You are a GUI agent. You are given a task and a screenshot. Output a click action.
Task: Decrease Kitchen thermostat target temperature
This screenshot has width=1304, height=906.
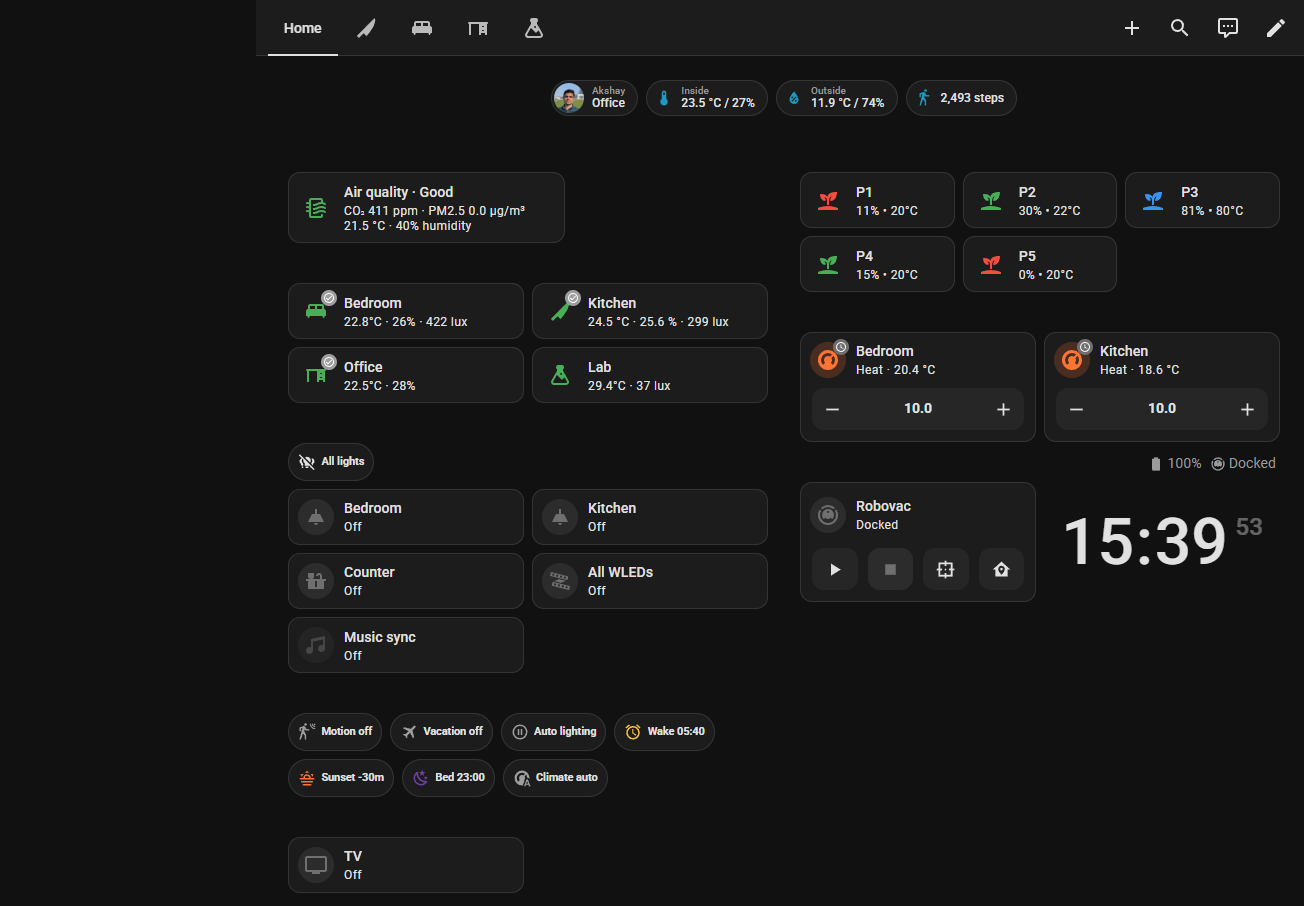pyautogui.click(x=1076, y=409)
